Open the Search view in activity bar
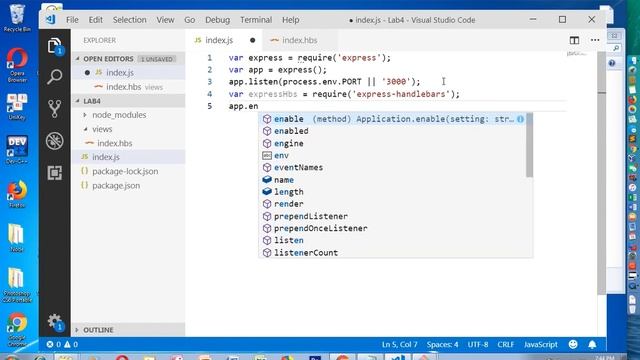This screenshot has height=360, width=640. pos(54,77)
